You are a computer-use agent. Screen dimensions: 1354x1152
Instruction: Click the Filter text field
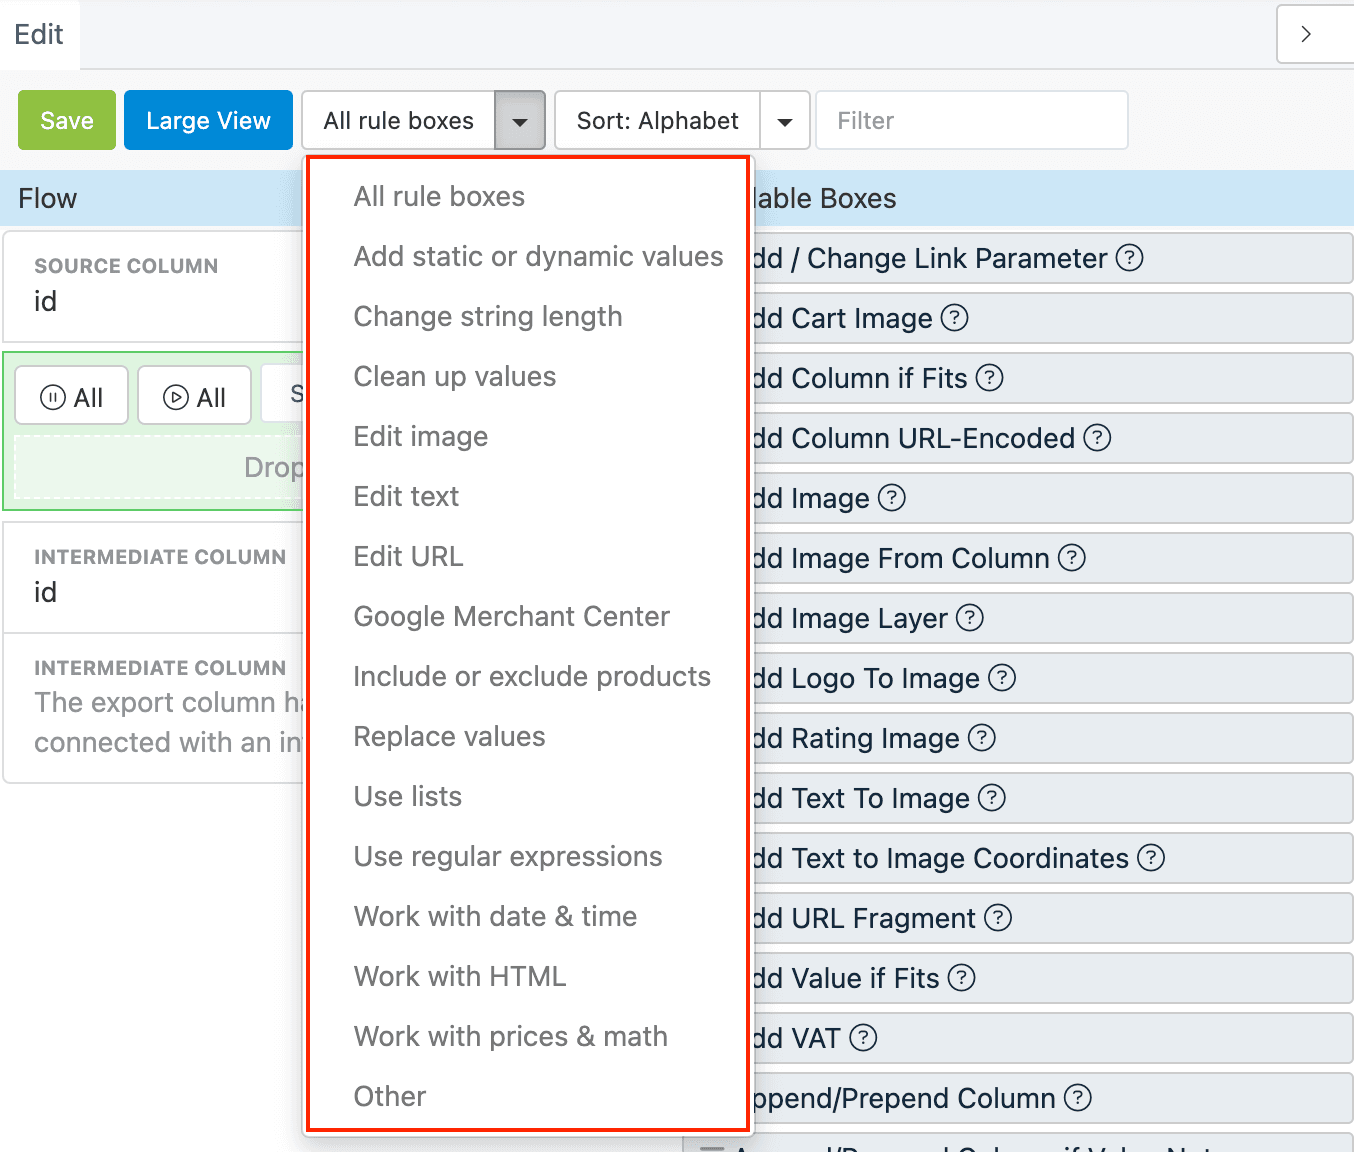(x=971, y=121)
